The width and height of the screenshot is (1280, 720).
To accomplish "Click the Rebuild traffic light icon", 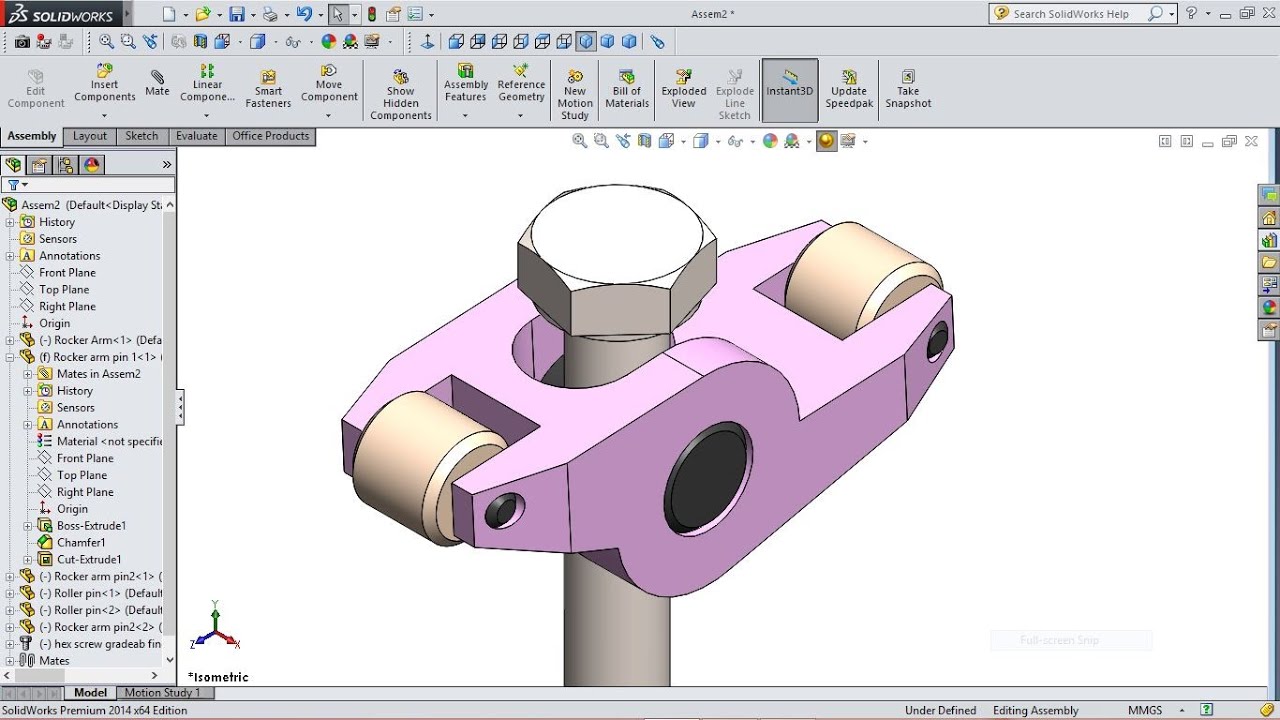I will tap(372, 14).
